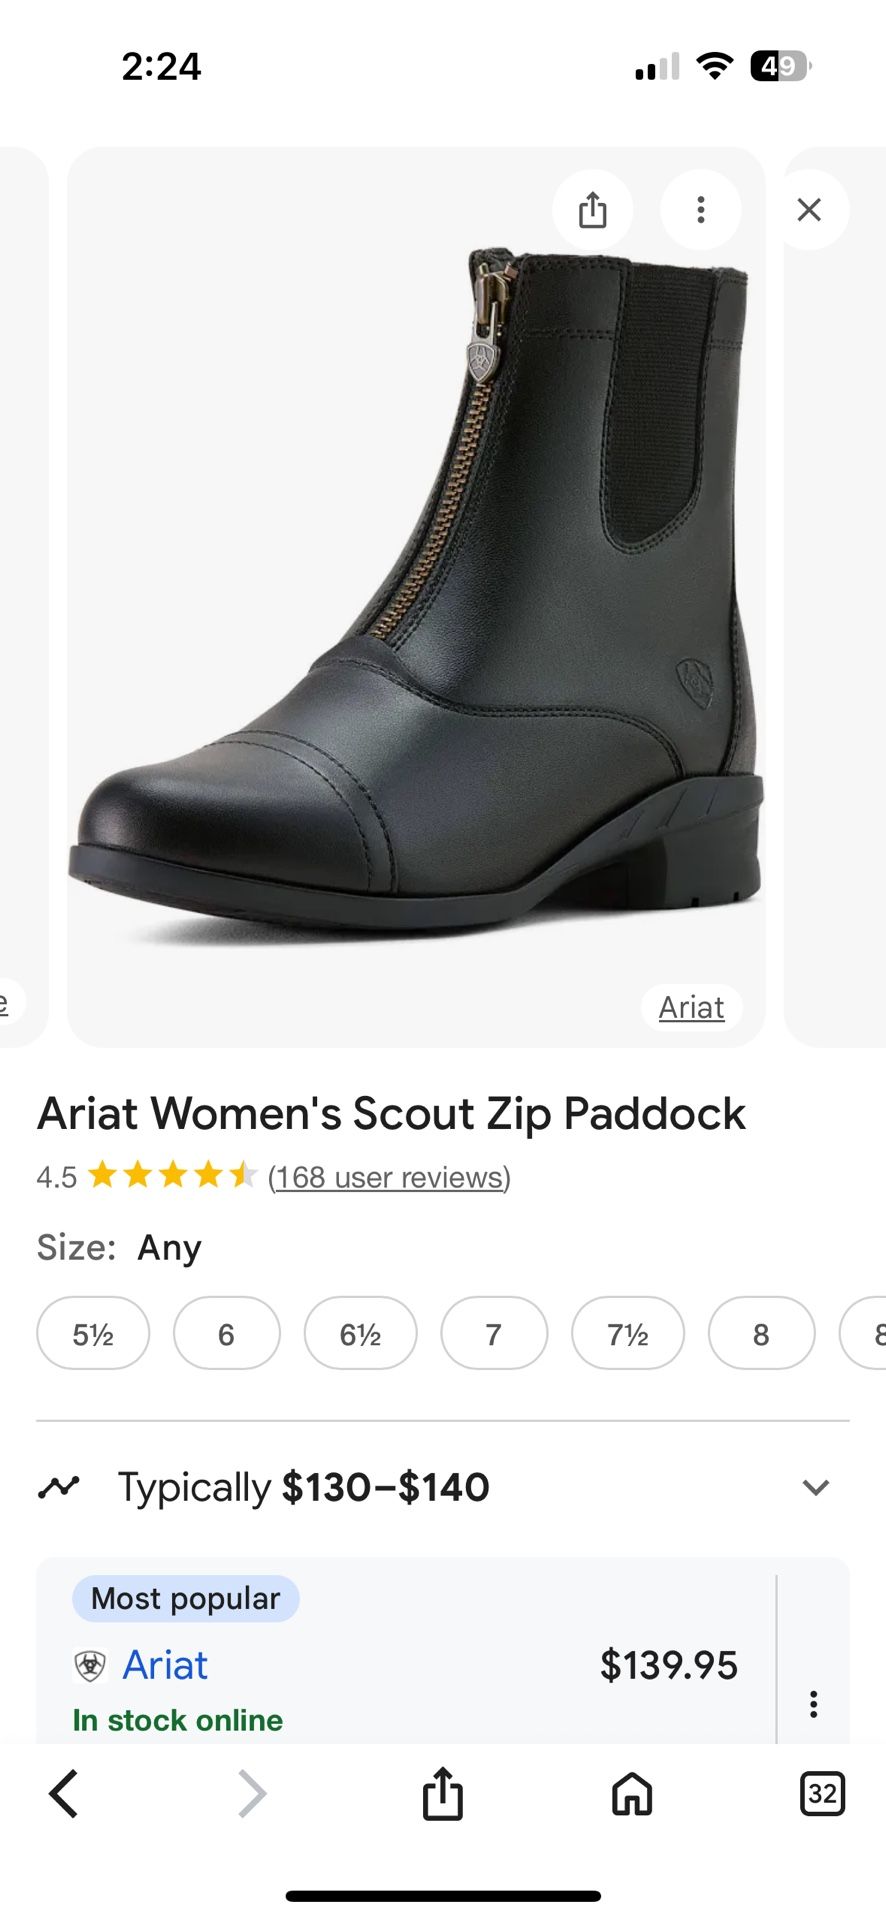Viewport: 886px width, 1920px height.
Task: Tap the Ariat image source label
Action: [x=691, y=1007]
